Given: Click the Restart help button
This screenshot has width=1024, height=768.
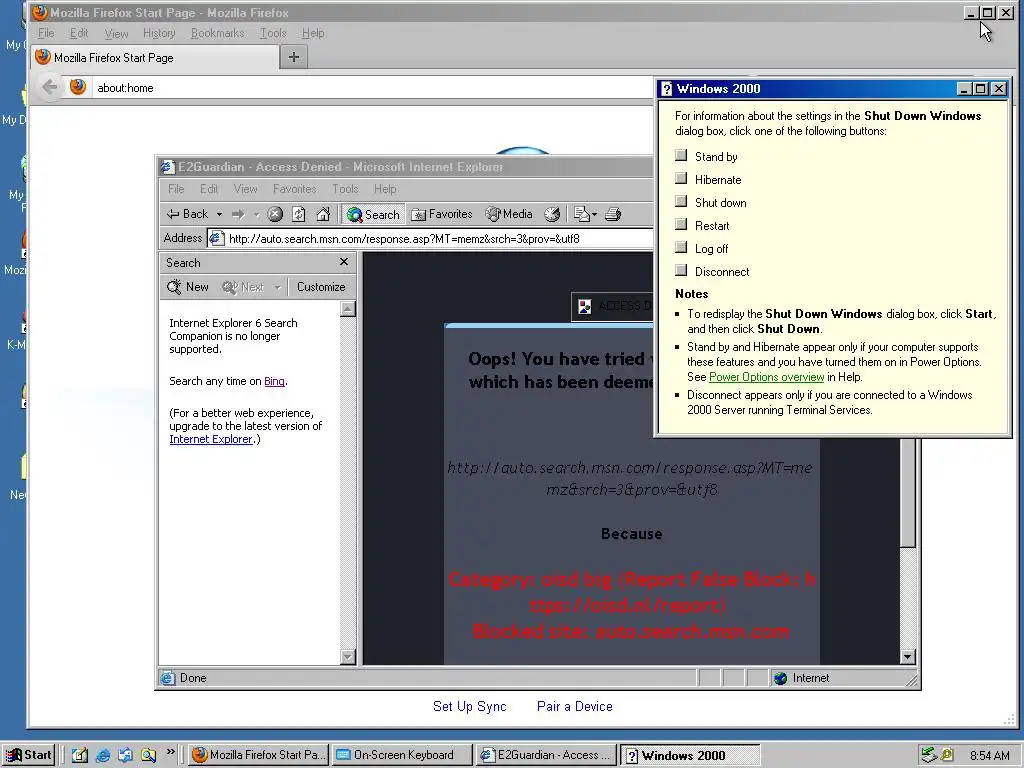Looking at the screenshot, I should 681,224.
